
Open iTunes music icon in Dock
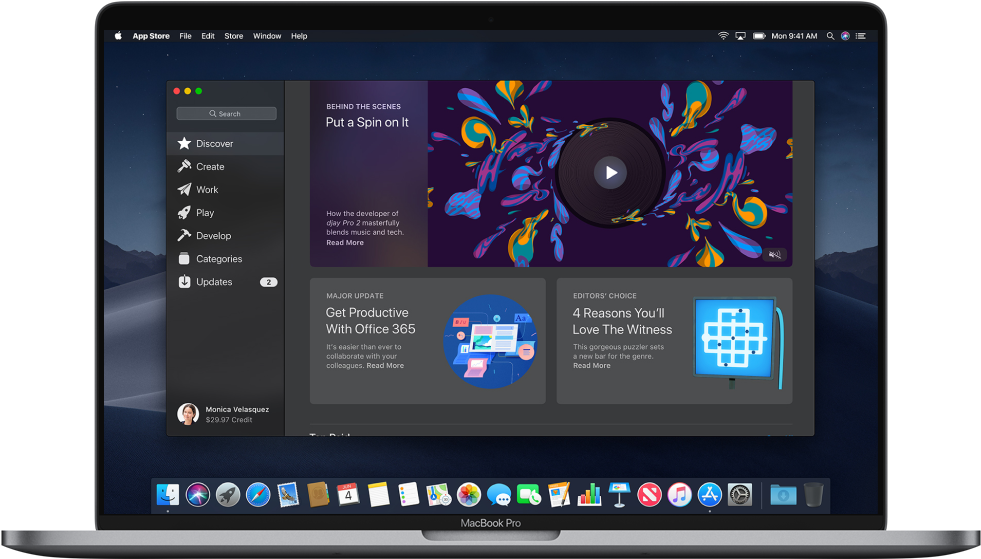click(679, 495)
